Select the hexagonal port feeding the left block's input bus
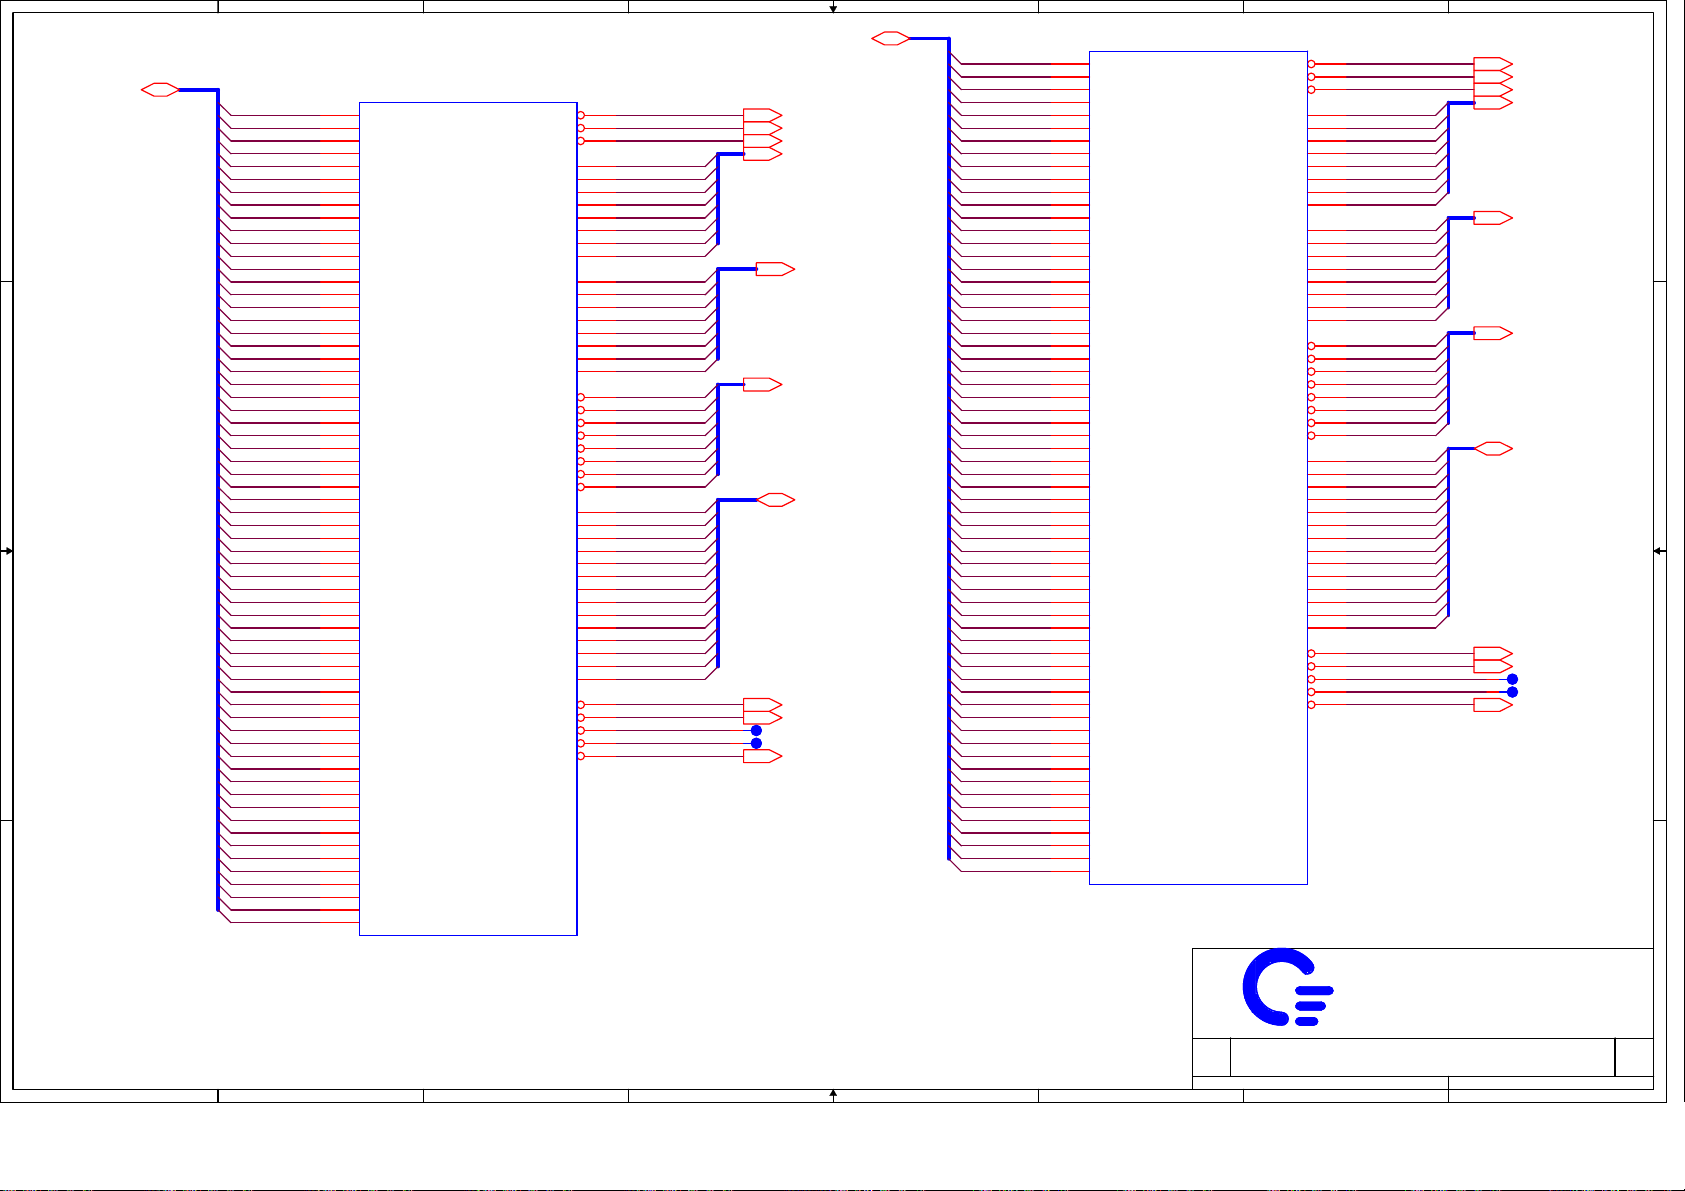This screenshot has height=1191, width=1685. (160, 90)
